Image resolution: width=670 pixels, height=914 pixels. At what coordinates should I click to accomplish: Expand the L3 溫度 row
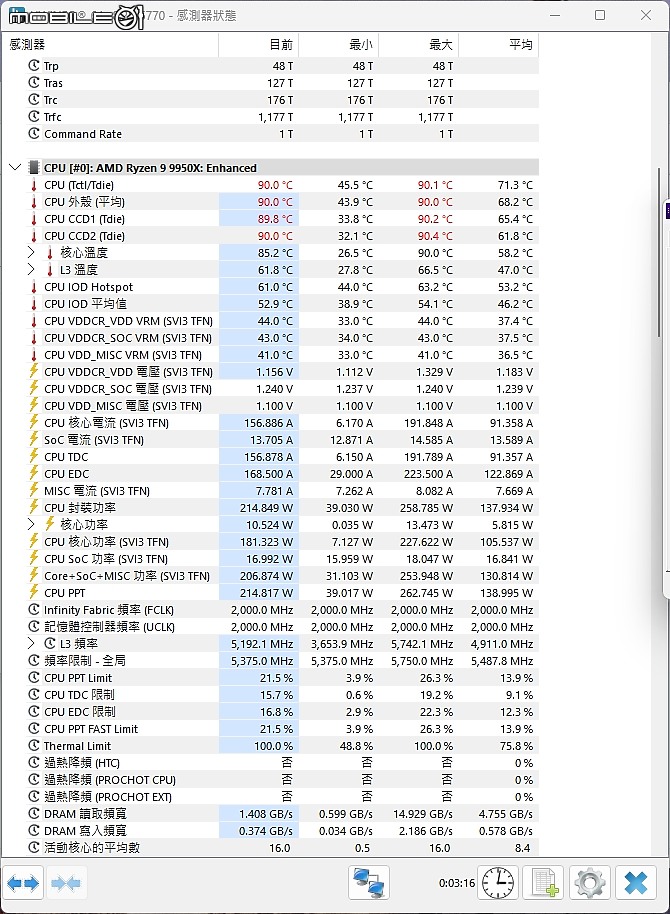click(x=31, y=269)
